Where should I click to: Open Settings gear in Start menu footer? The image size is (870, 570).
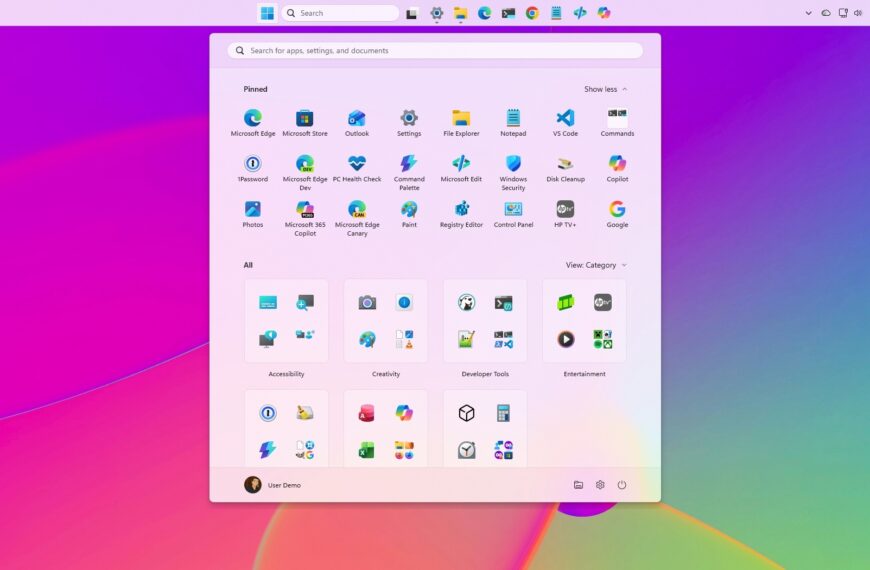coord(600,485)
